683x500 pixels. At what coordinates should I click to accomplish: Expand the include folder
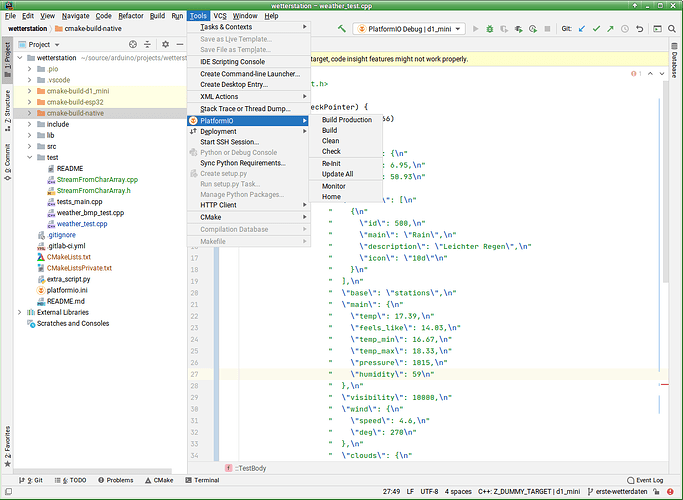point(29,124)
